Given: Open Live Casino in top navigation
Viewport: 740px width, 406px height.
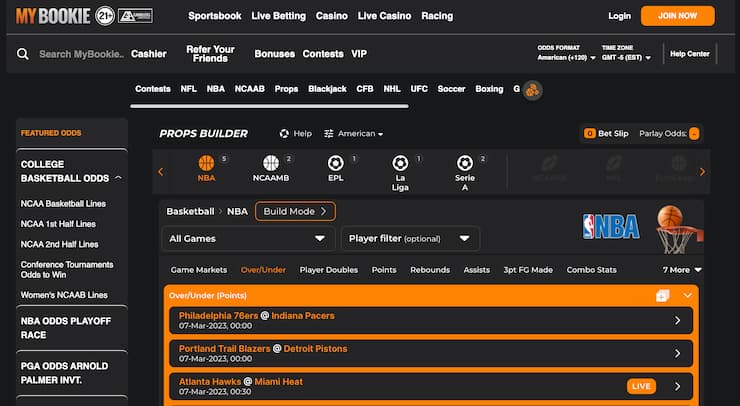Looking at the screenshot, I should (x=384, y=16).
